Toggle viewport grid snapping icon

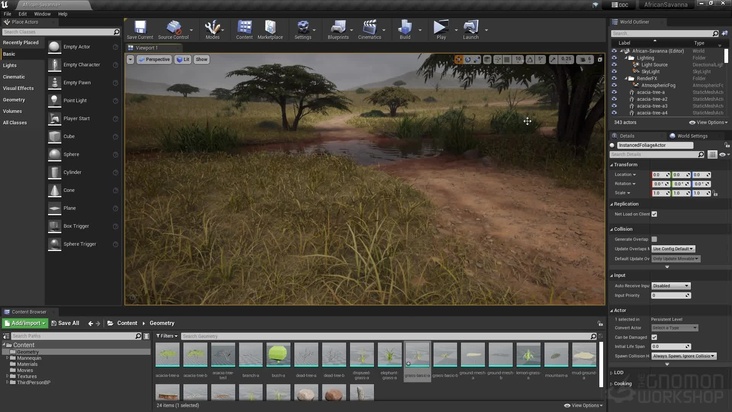point(507,59)
